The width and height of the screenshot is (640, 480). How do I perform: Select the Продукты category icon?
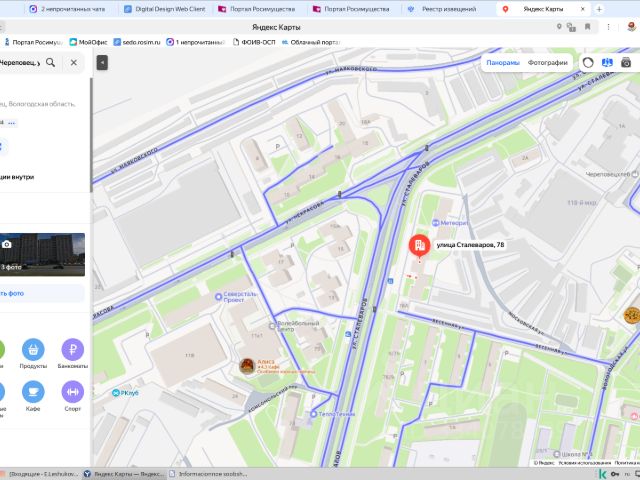(33, 350)
